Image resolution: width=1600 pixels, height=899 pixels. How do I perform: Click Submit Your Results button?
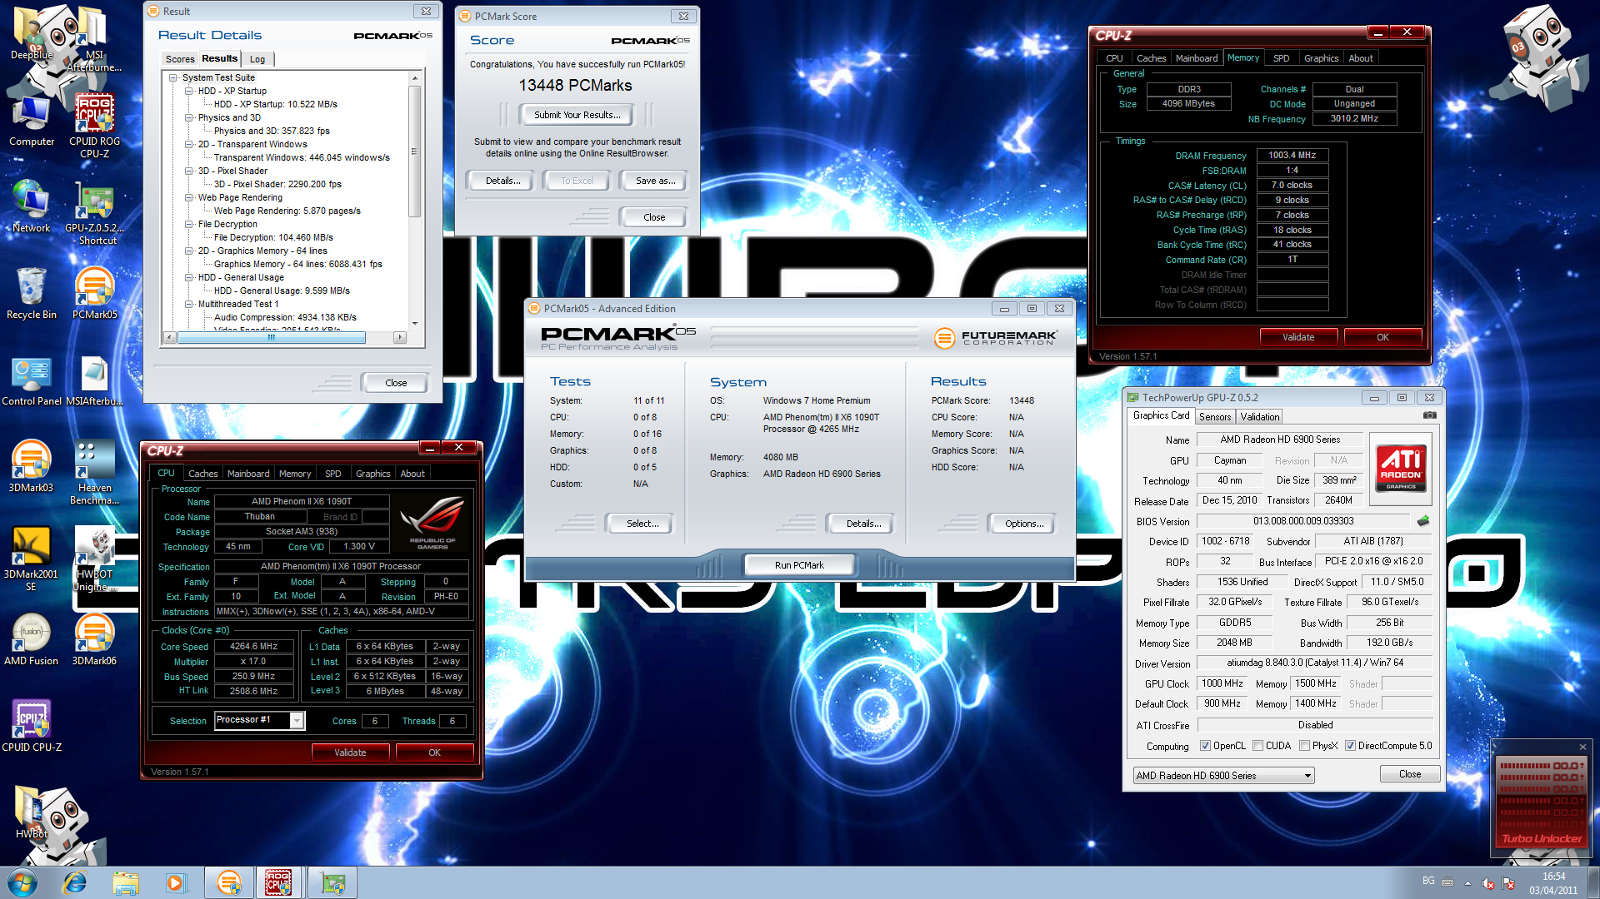(x=577, y=115)
